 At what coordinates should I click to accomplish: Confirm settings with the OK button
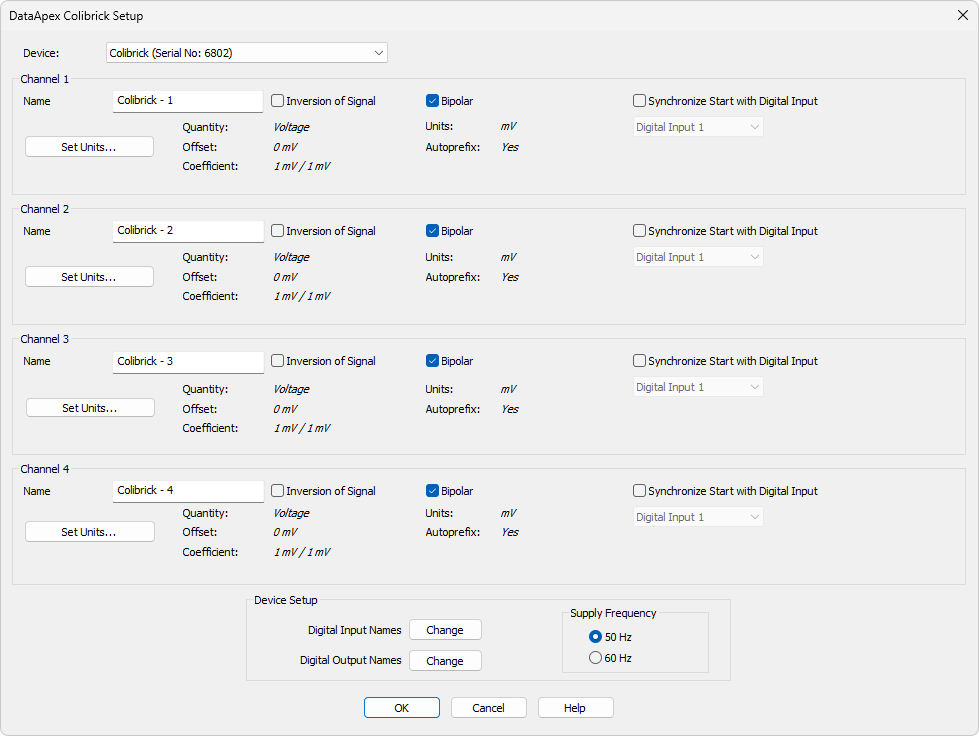click(x=401, y=708)
